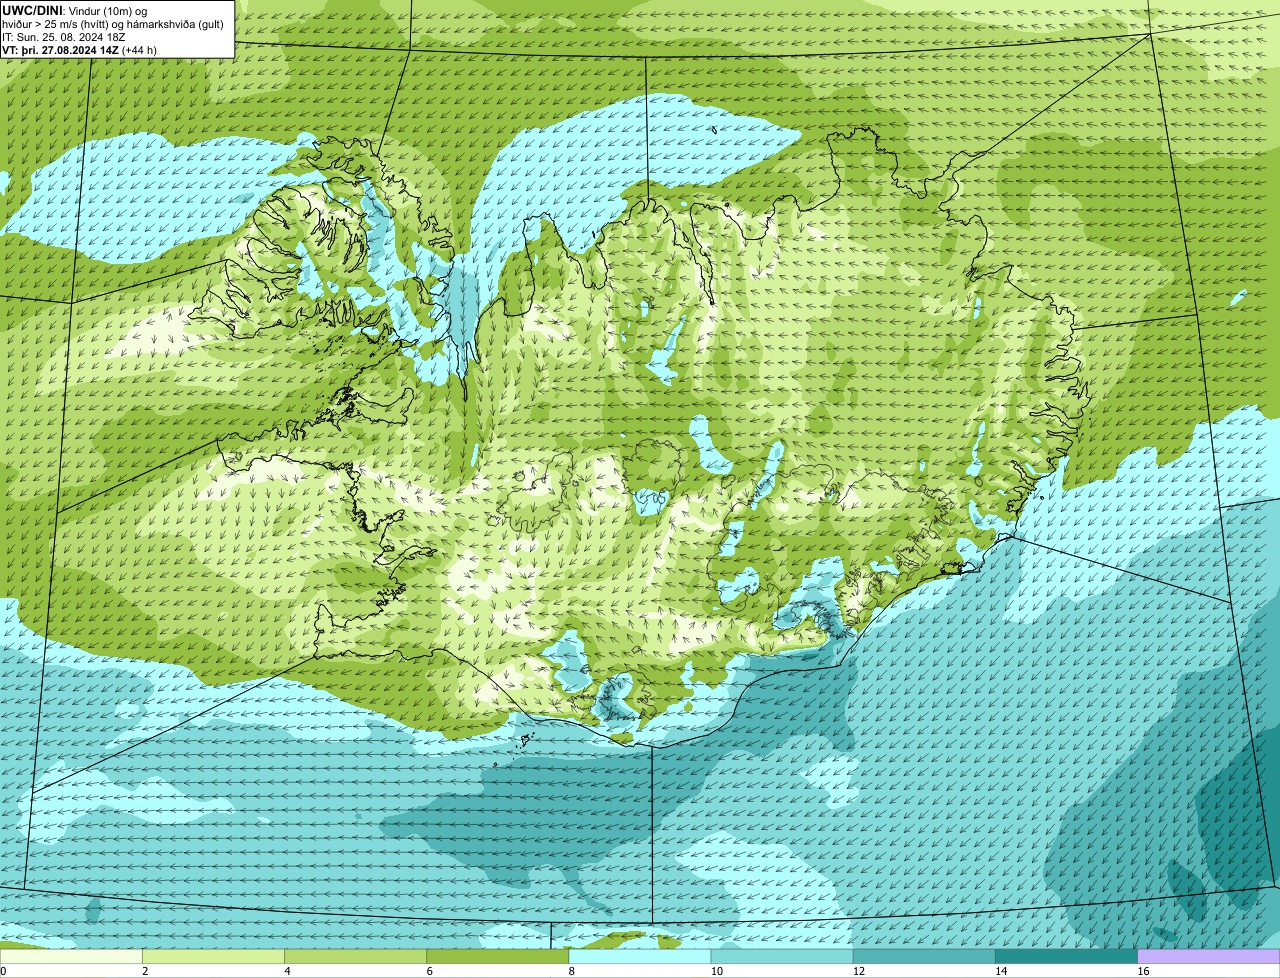Click the 'VT: þri. 27.08.2024 14Z (+44 h)' line
This screenshot has width=1280, height=978.
(79, 50)
